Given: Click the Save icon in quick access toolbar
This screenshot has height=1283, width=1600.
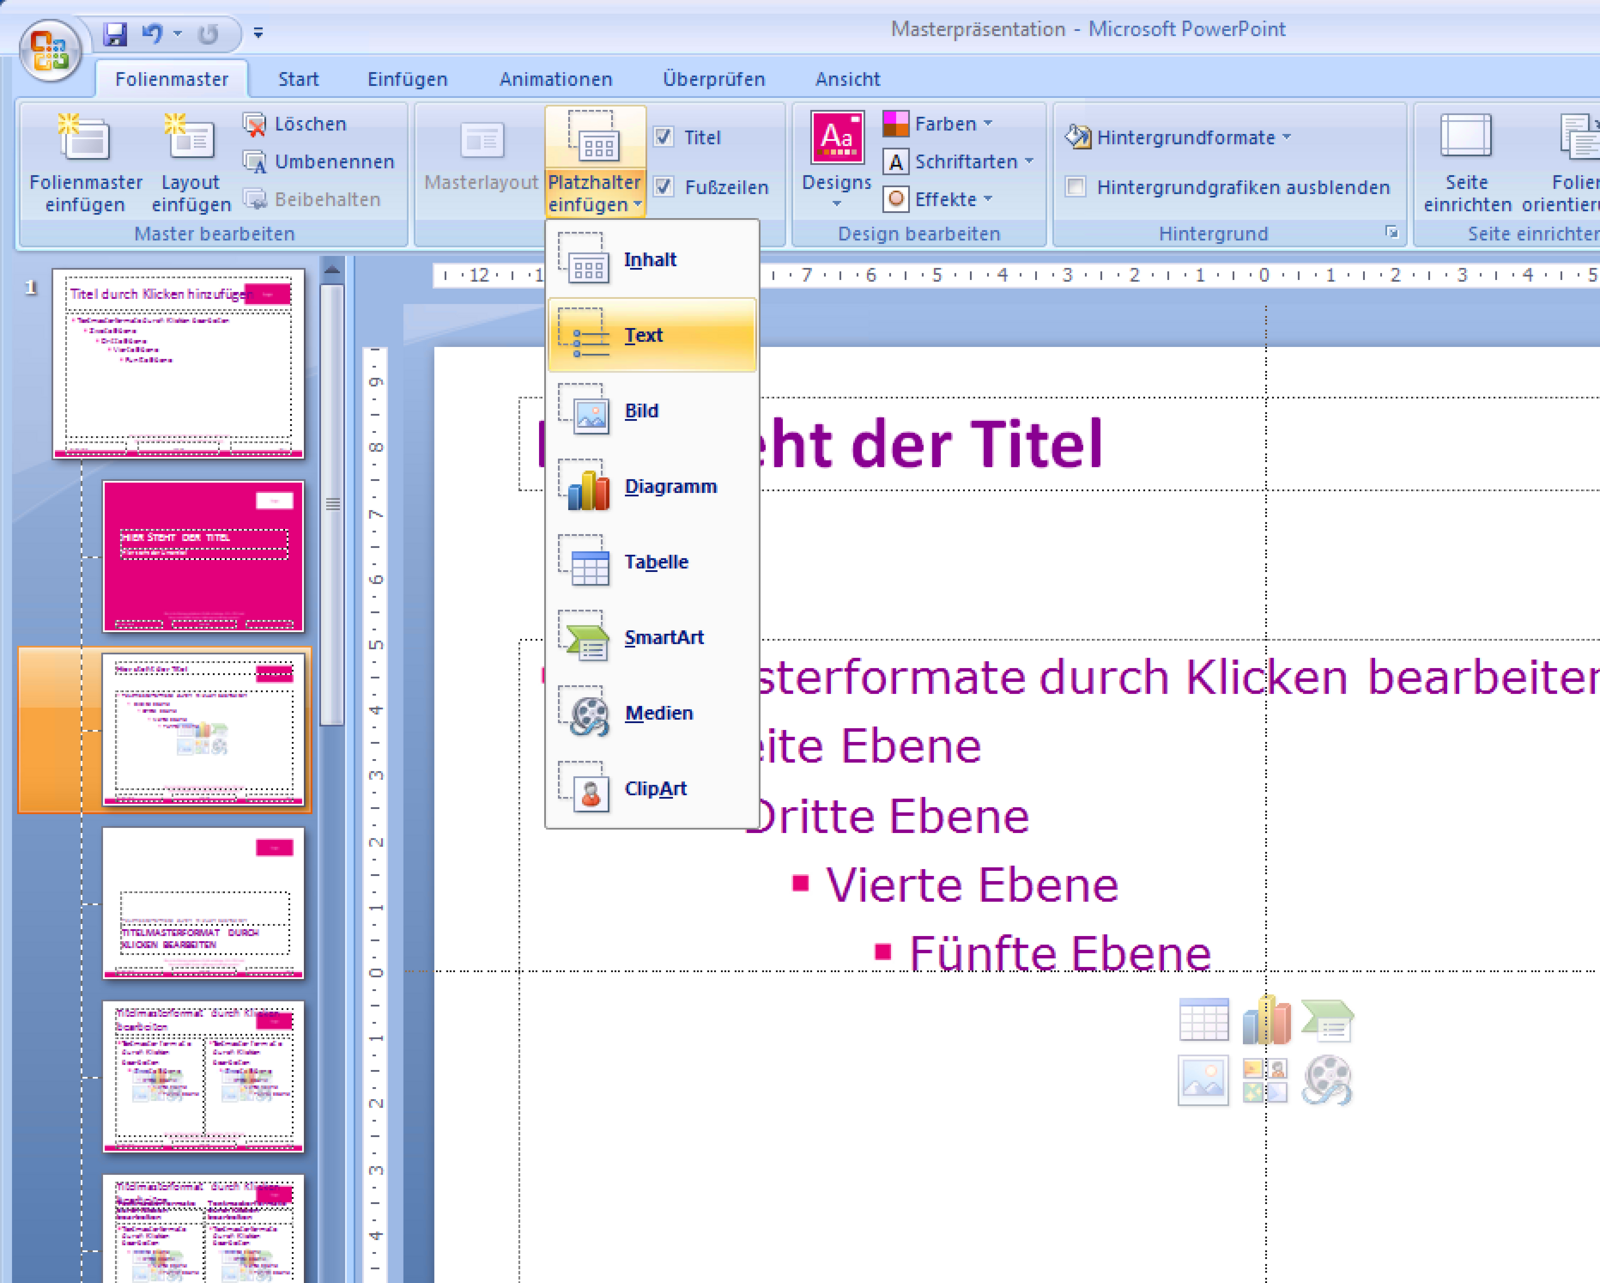Looking at the screenshot, I should 116,35.
